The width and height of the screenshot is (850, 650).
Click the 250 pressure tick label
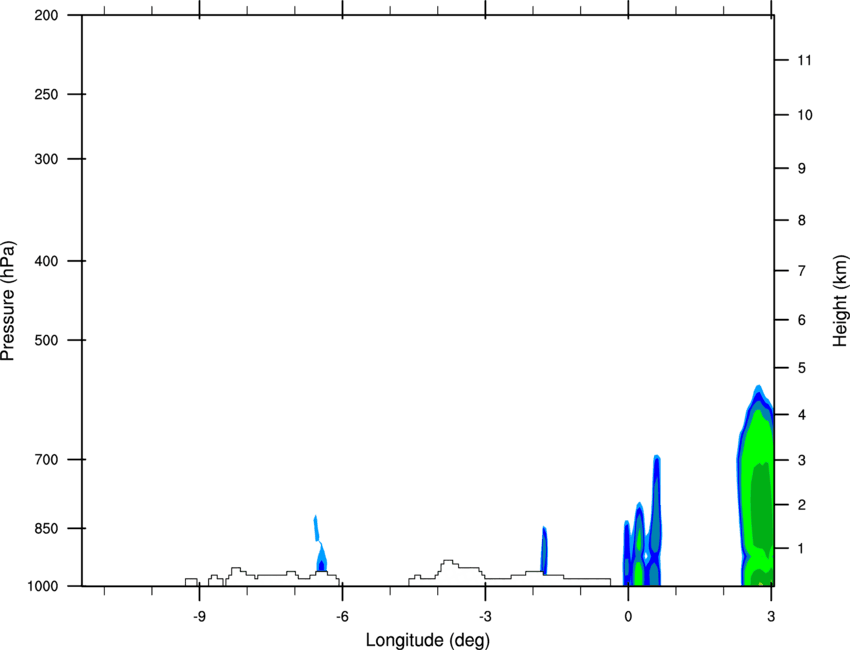46,94
